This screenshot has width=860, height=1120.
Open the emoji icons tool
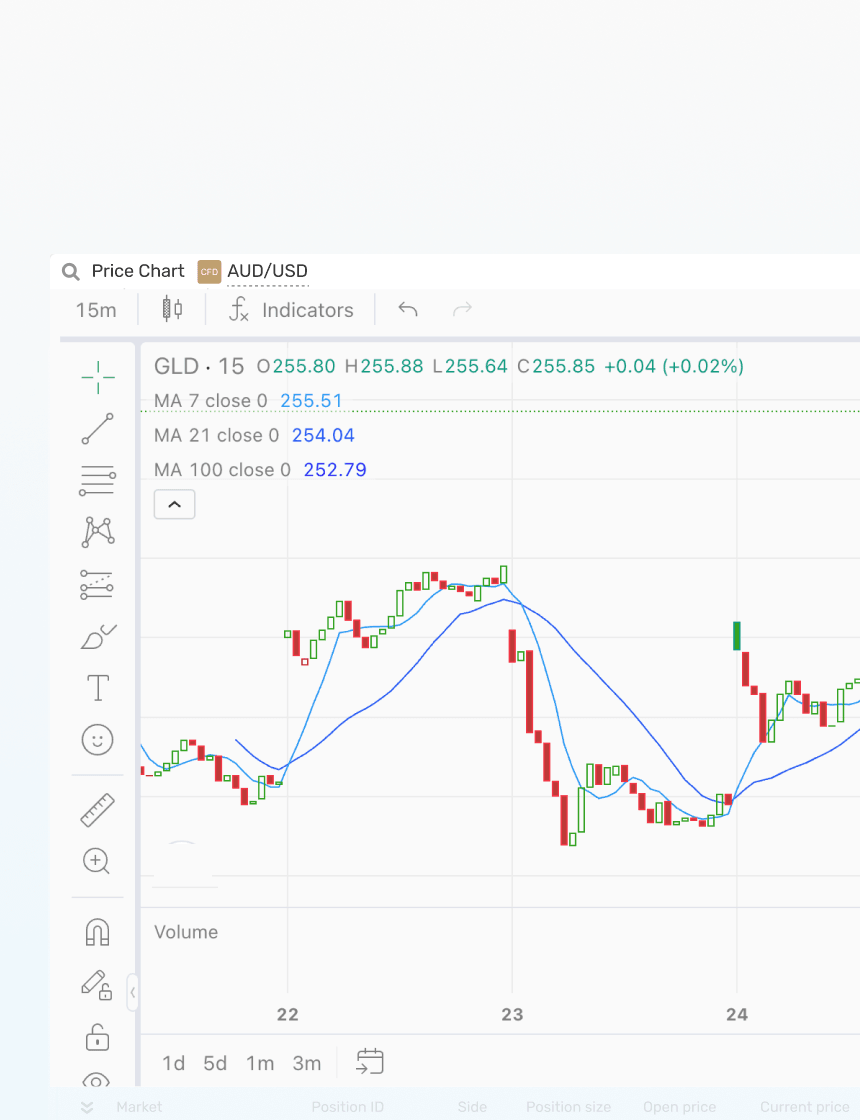point(98,739)
